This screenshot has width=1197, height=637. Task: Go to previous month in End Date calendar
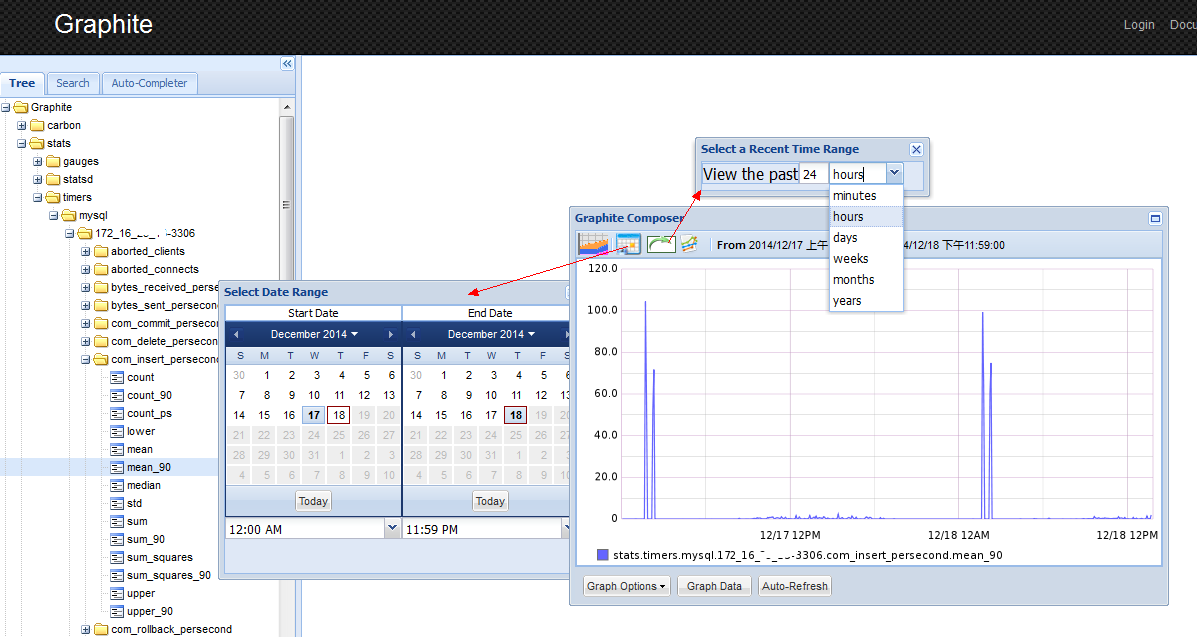point(413,335)
